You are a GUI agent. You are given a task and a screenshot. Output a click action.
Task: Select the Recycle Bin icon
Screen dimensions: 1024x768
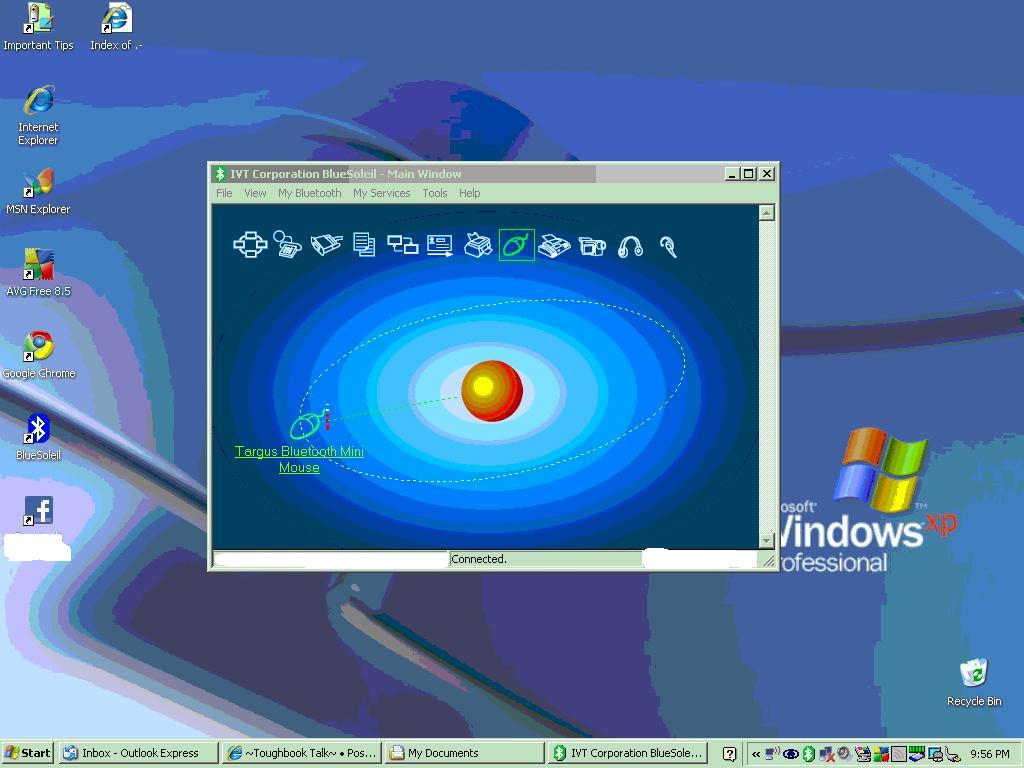(974, 683)
